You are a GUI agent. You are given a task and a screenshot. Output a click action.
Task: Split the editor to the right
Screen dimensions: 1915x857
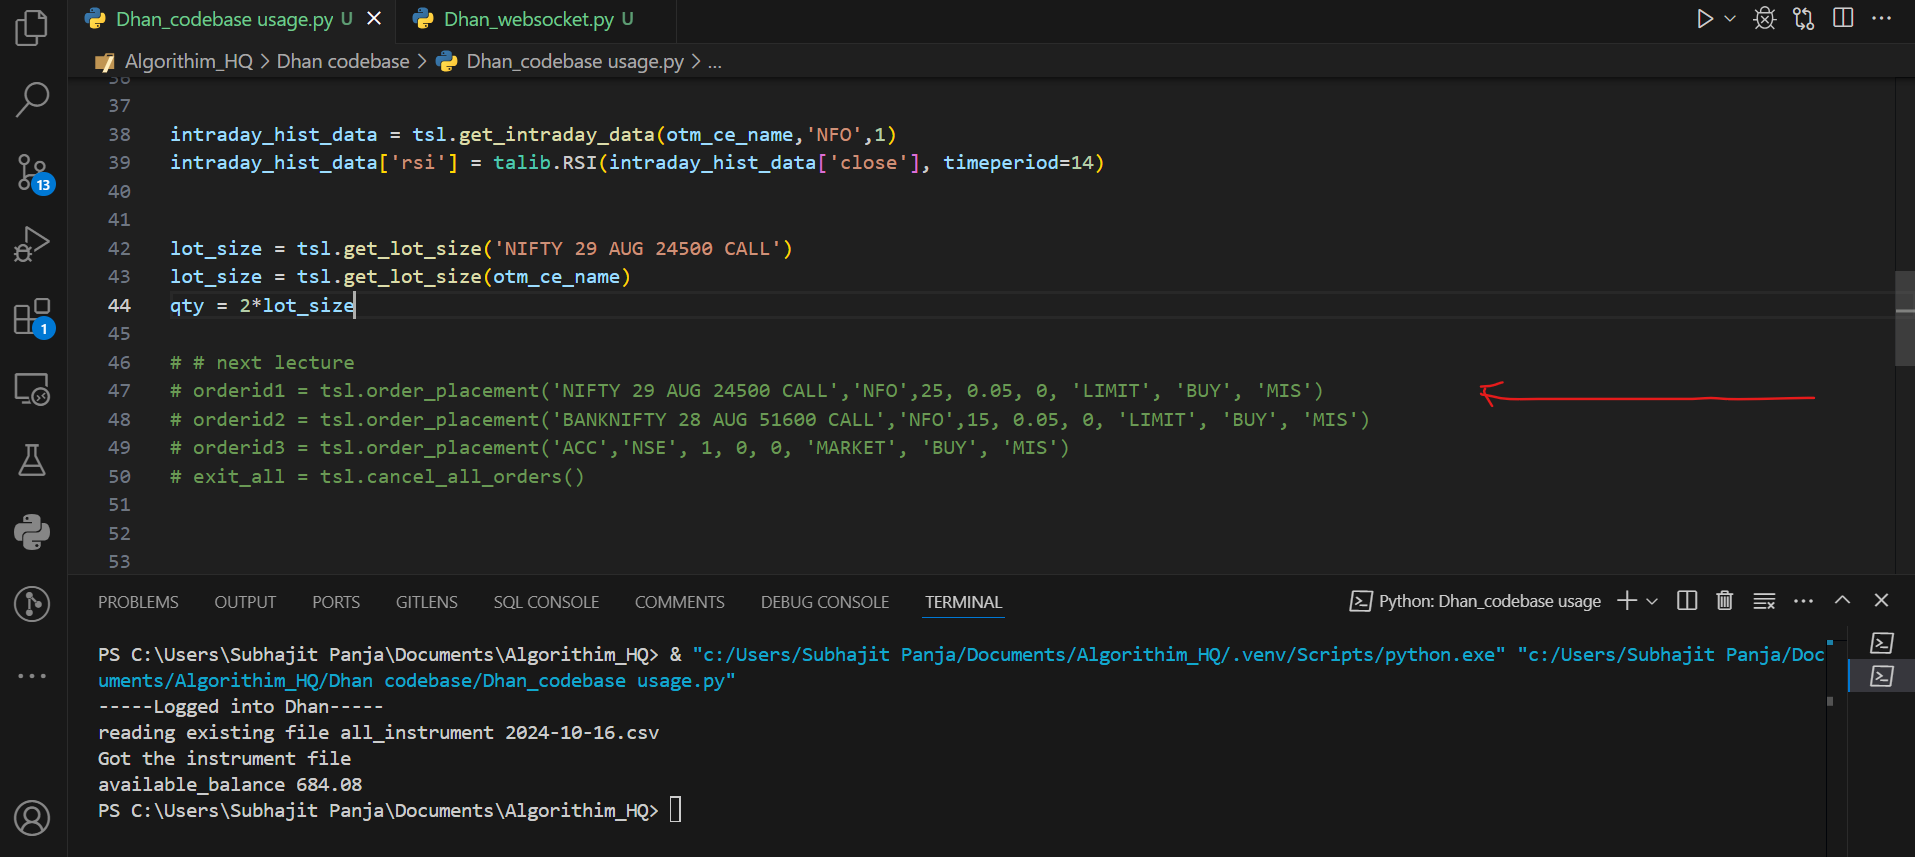coord(1843,19)
